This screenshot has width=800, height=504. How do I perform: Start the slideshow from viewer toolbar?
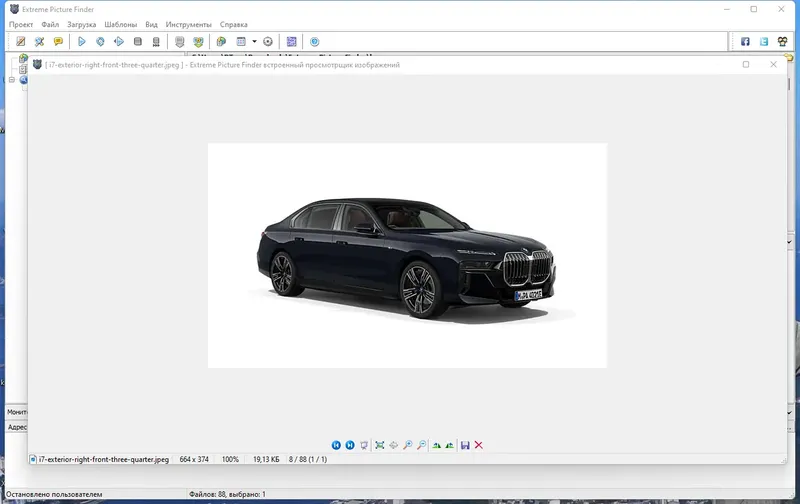(364, 445)
